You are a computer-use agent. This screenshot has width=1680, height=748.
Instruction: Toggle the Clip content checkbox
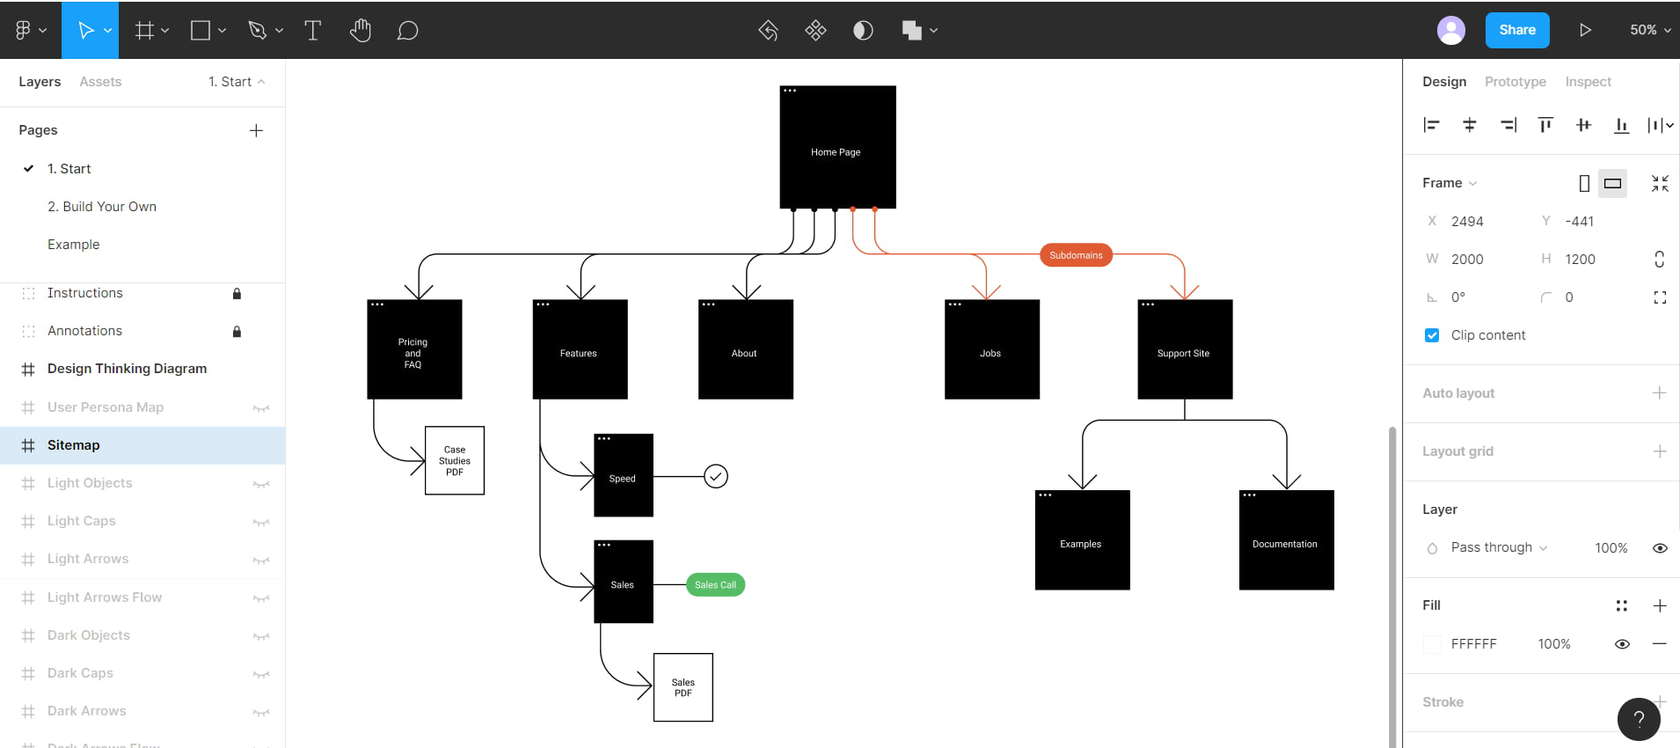(1432, 335)
